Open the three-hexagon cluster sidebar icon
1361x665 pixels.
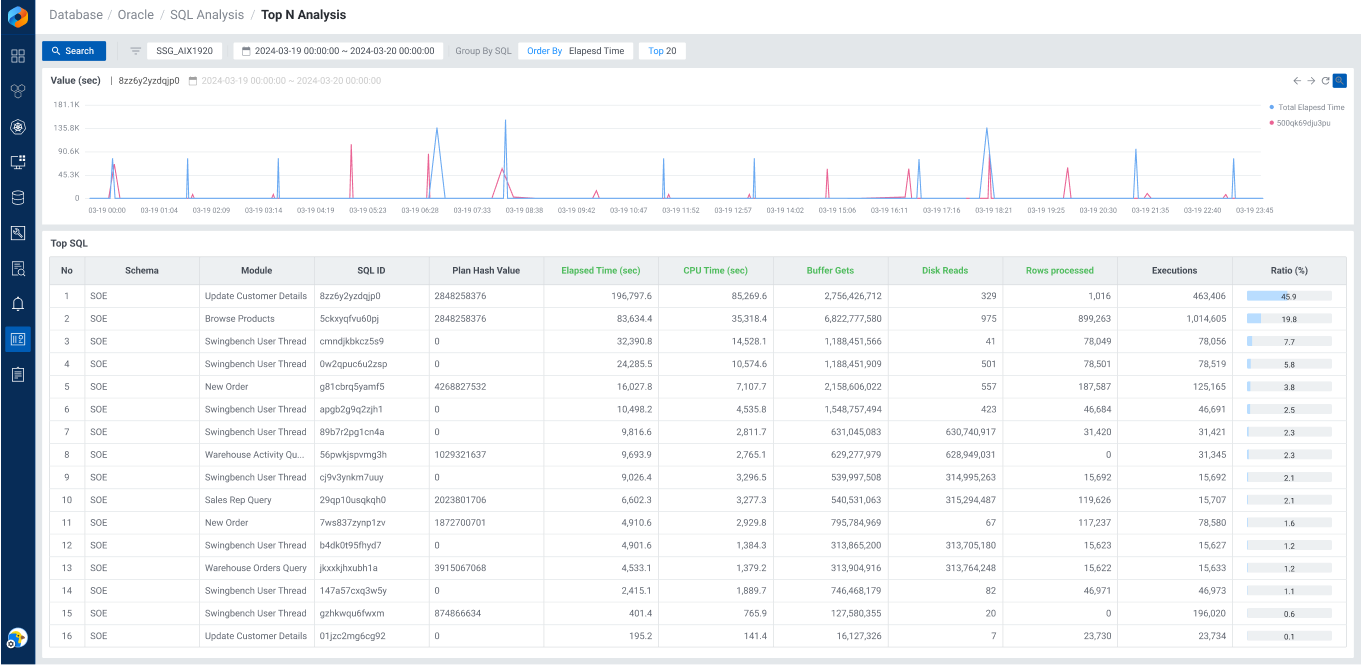pyautogui.click(x=18, y=91)
